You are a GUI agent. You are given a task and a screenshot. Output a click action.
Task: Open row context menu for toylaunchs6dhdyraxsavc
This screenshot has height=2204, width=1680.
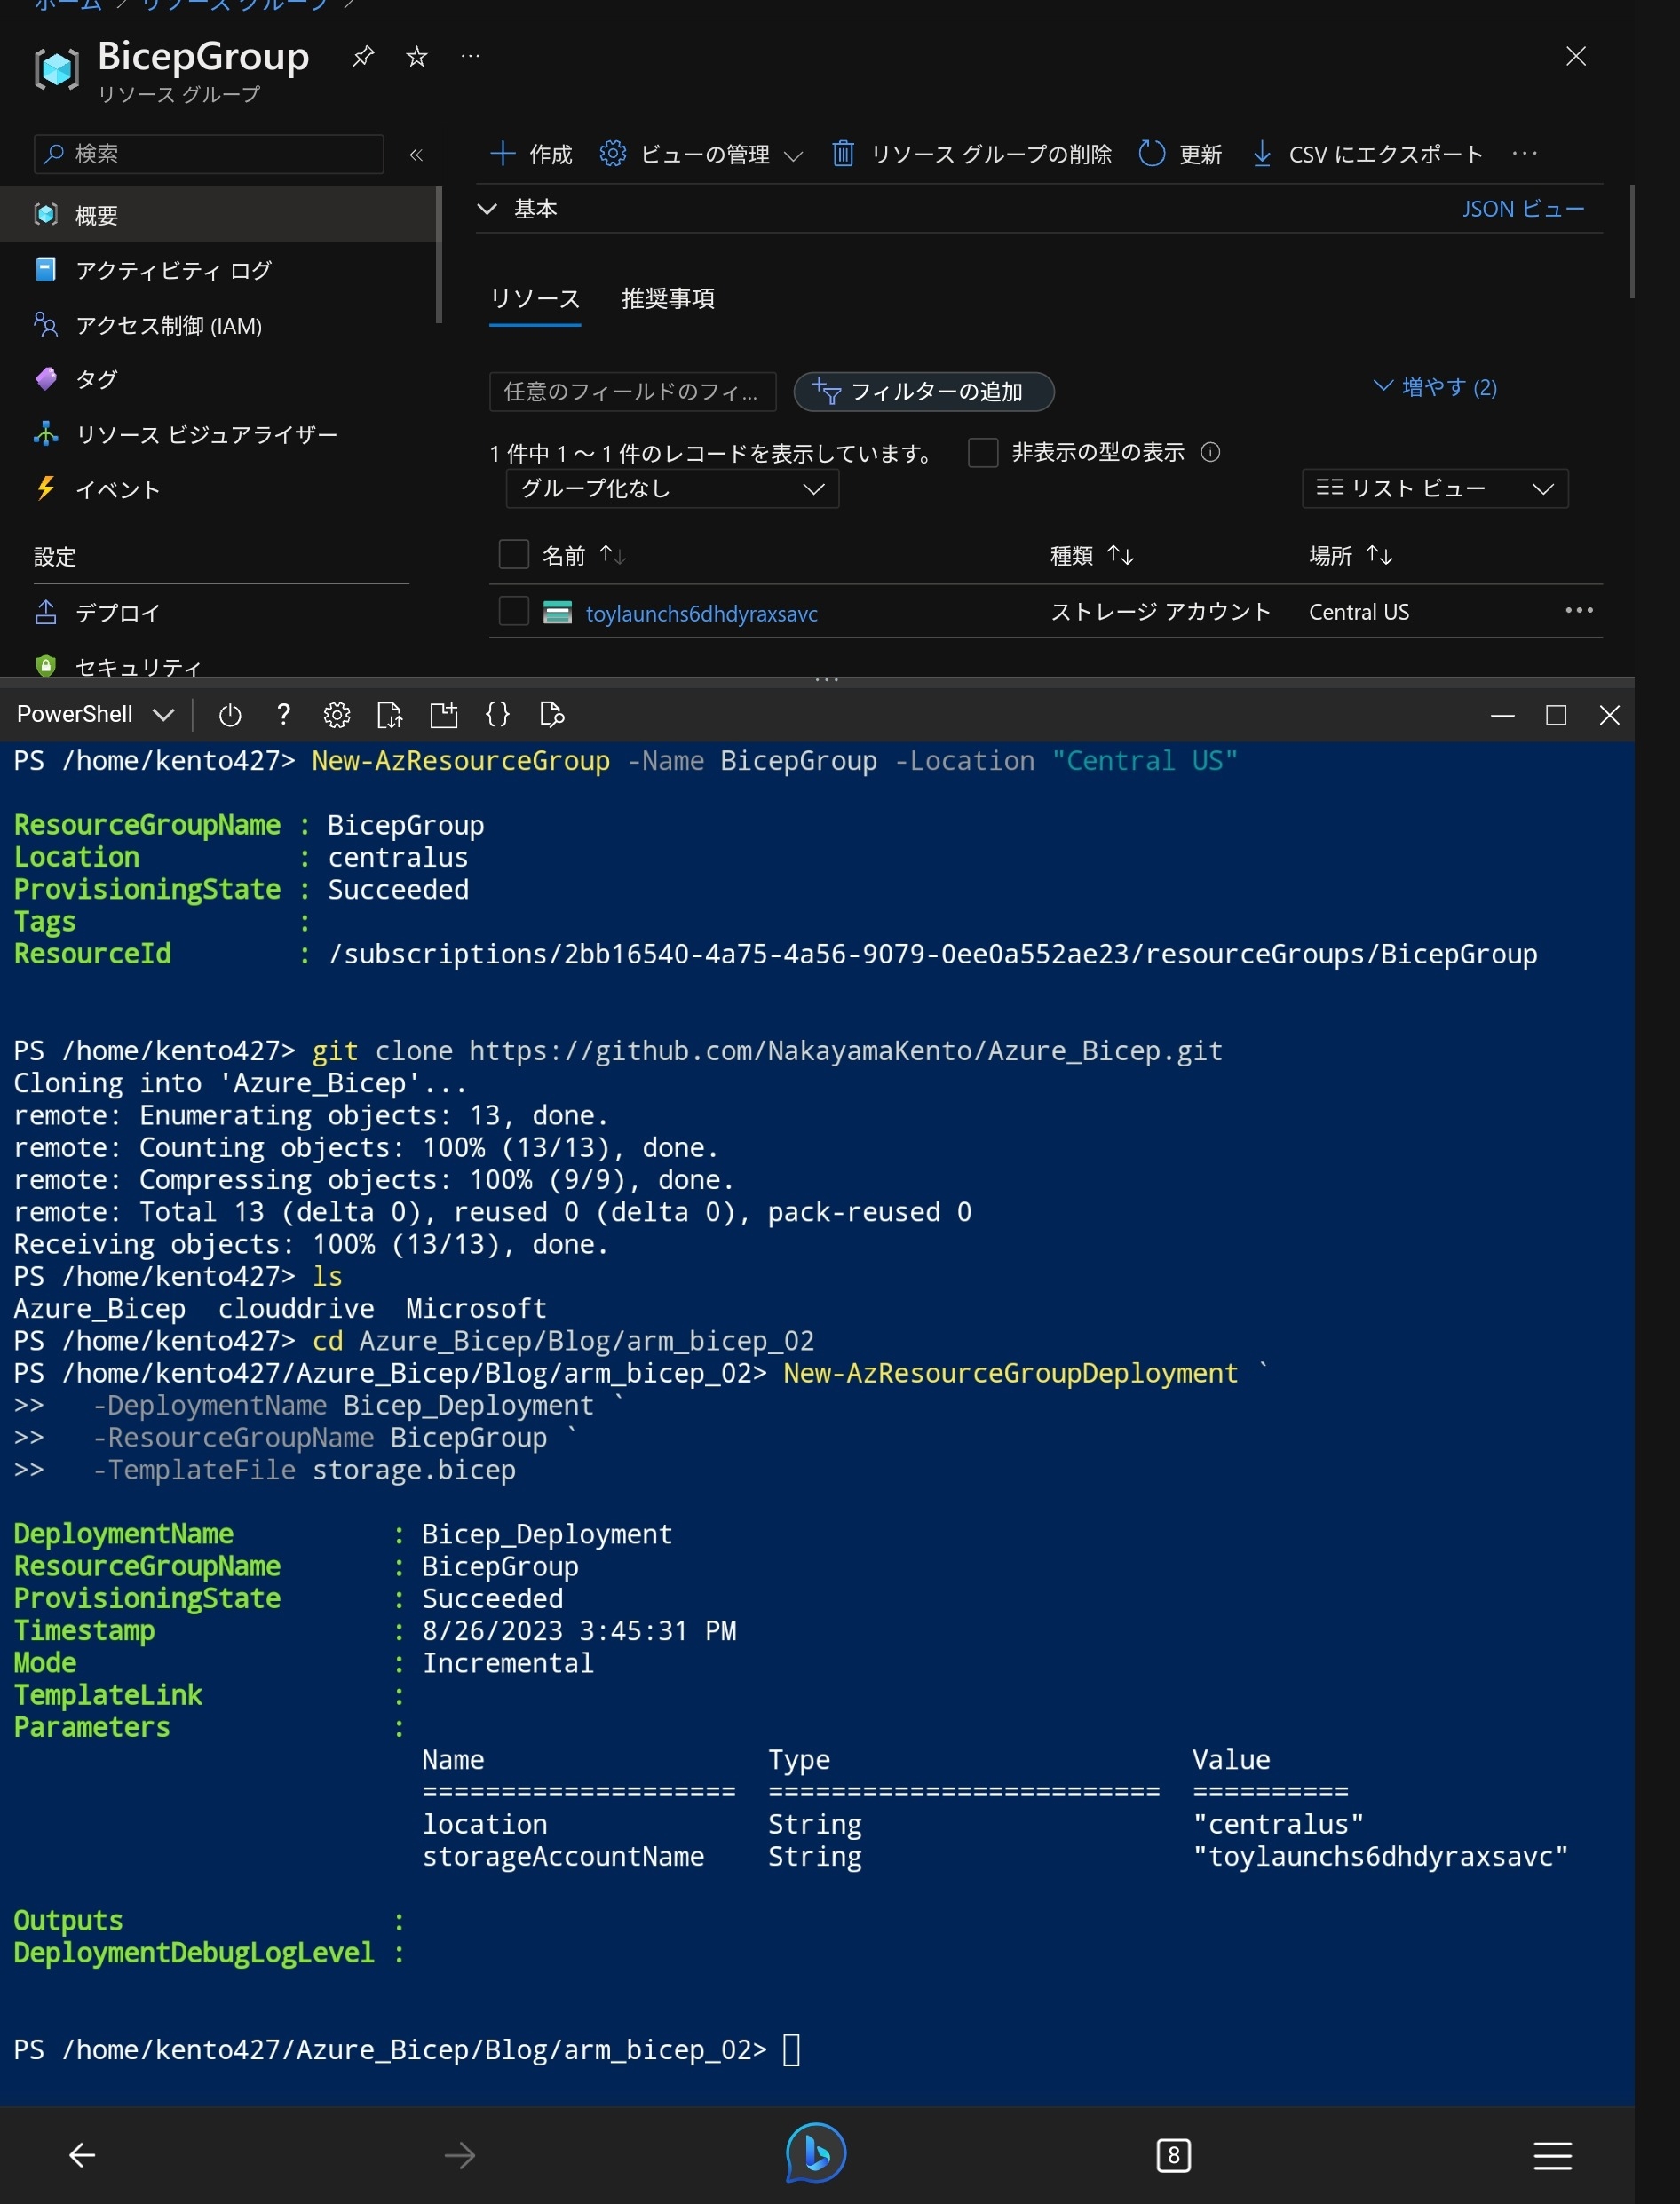pos(1579,610)
